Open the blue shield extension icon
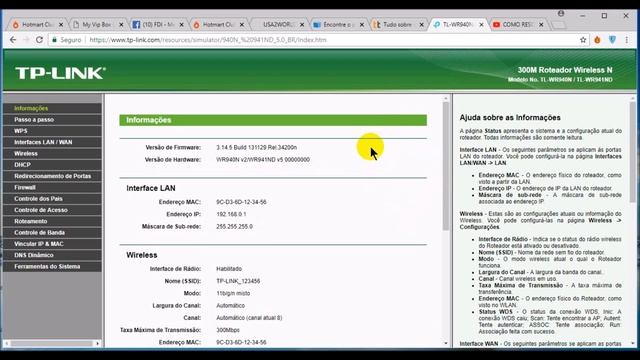This screenshot has height=360, width=640. coord(612,40)
